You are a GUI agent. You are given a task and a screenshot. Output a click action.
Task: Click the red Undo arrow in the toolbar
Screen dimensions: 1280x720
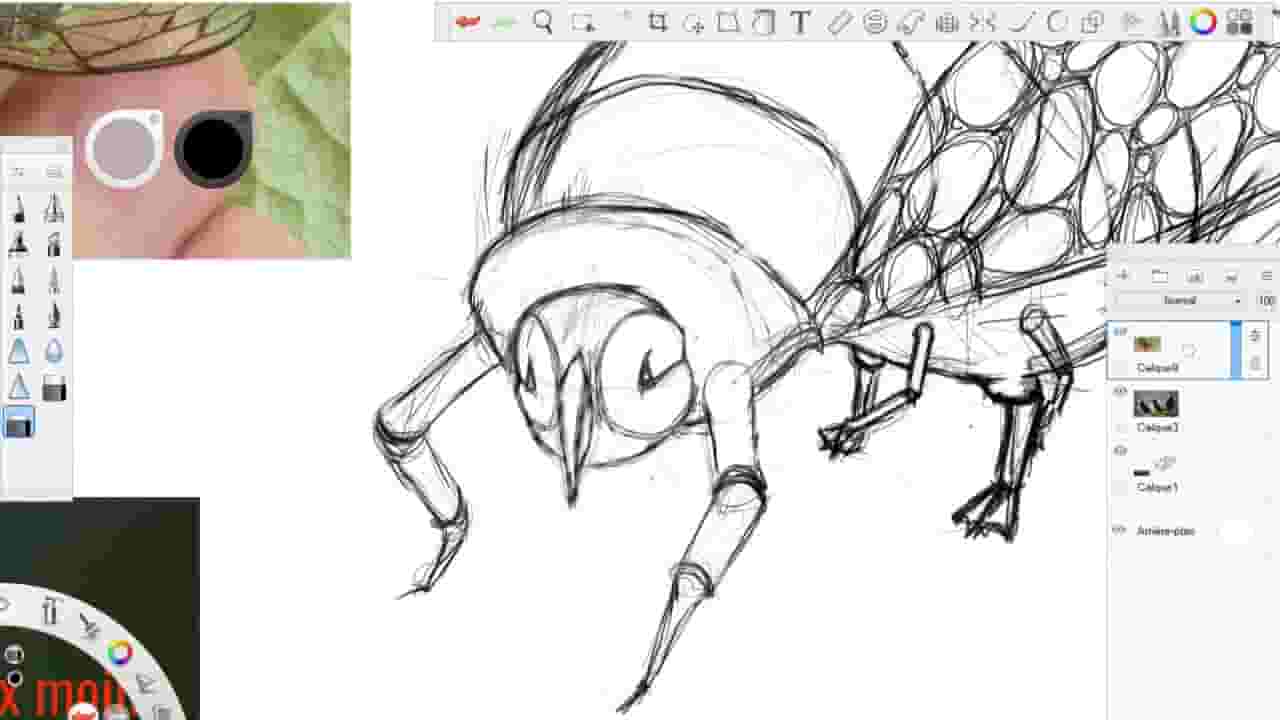point(467,22)
